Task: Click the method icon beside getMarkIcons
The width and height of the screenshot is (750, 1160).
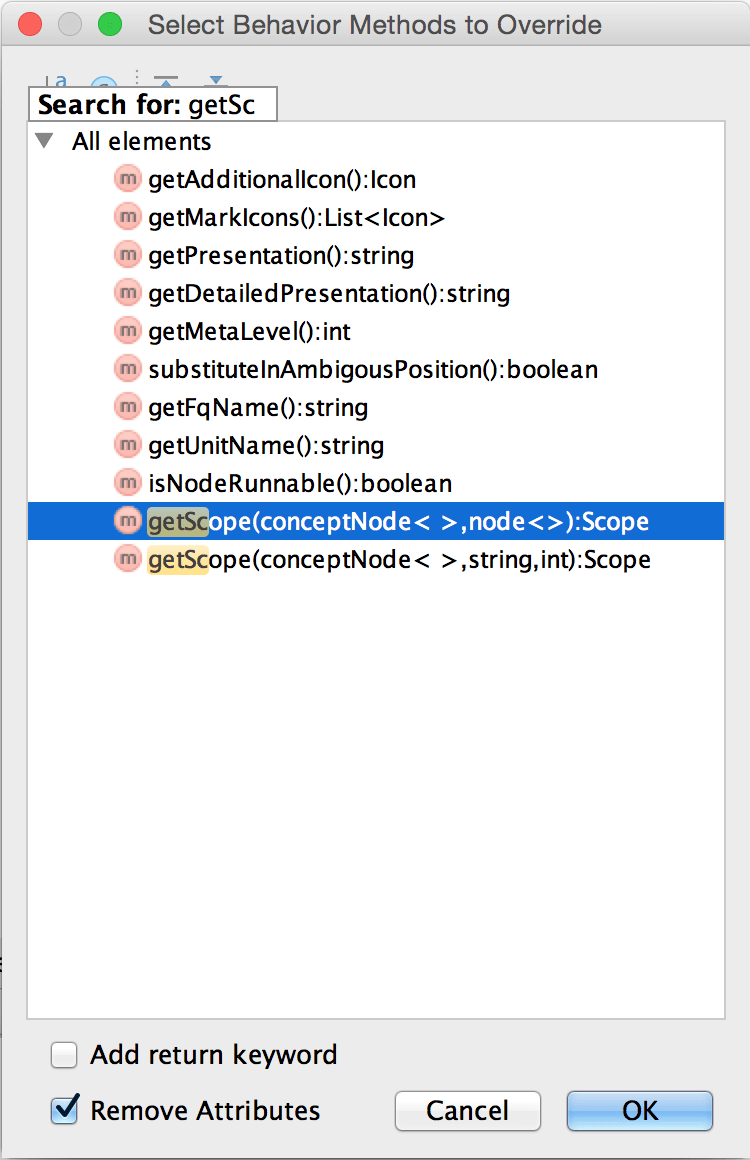Action: point(127,218)
